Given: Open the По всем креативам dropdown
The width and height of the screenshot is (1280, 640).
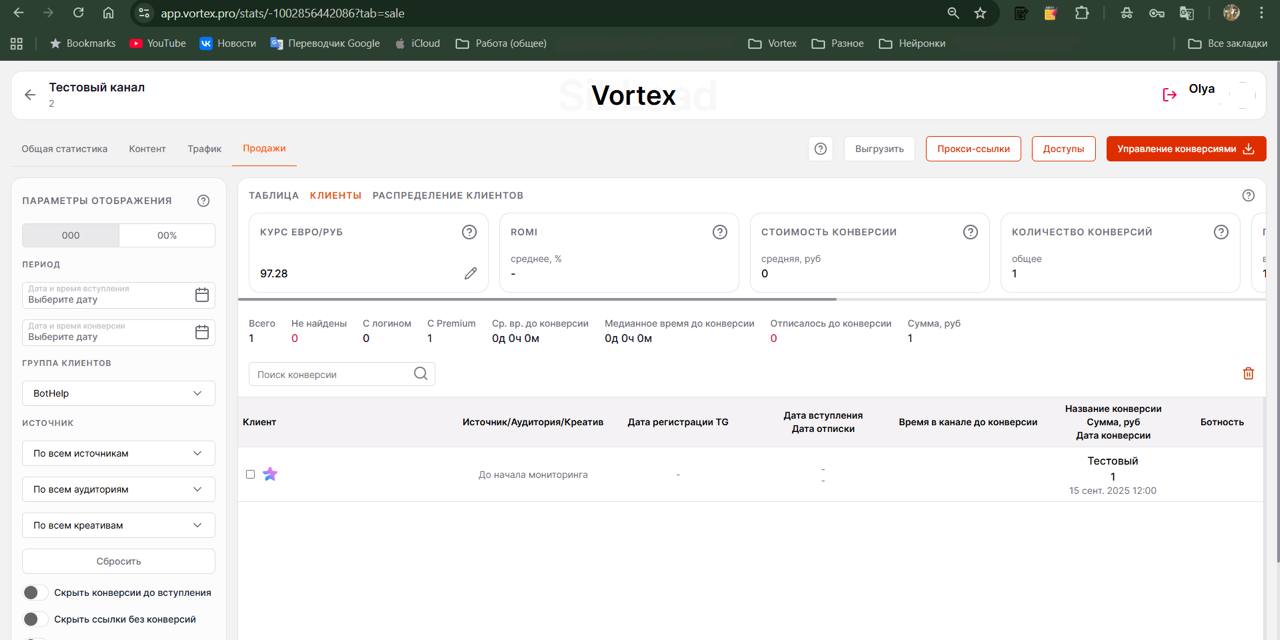Looking at the screenshot, I should tap(118, 525).
